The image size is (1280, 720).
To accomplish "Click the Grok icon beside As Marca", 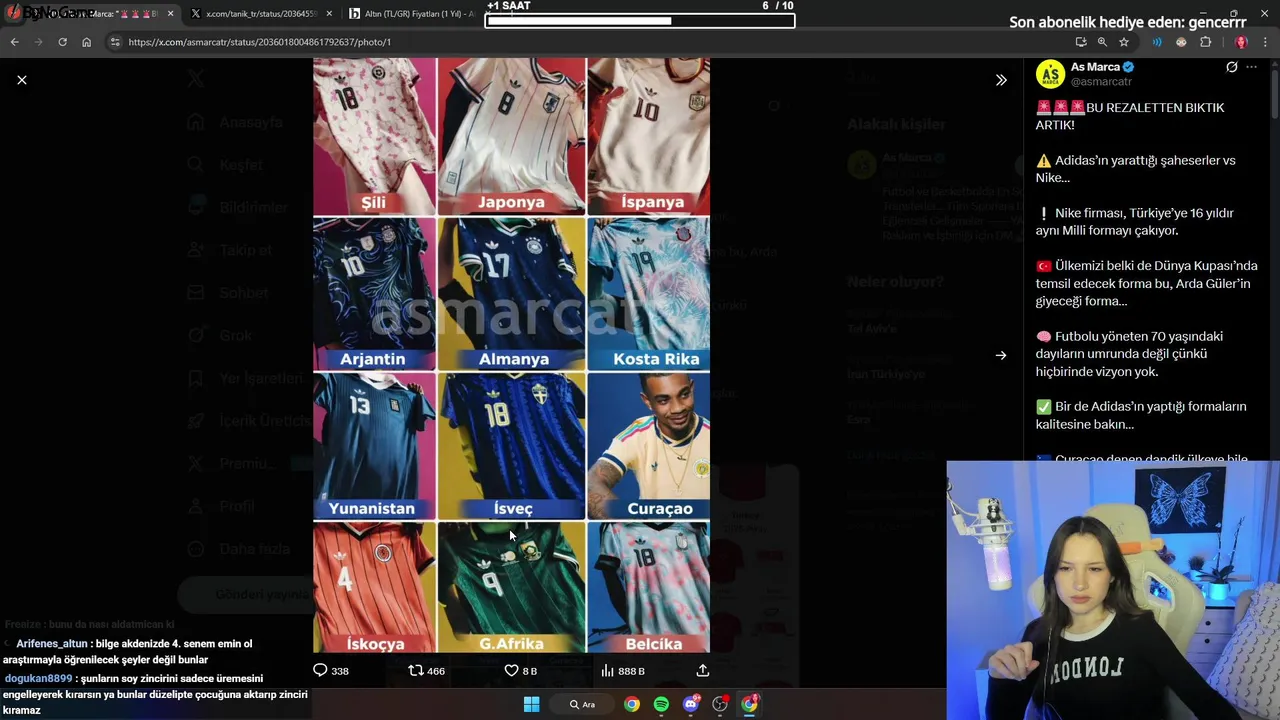I will pos(1232,67).
